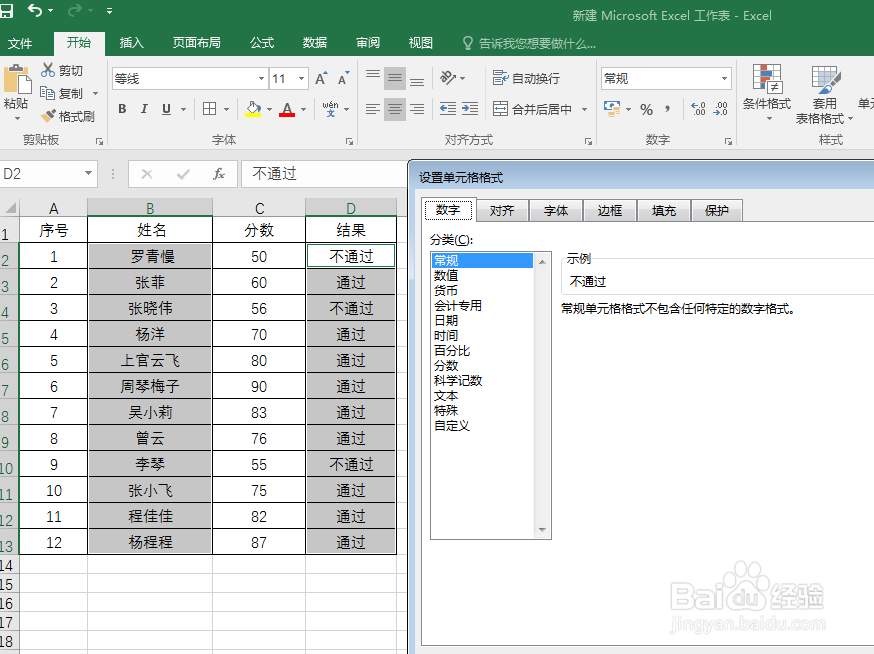
Task: Open the Font group dialog launcher
Action: coord(349,142)
